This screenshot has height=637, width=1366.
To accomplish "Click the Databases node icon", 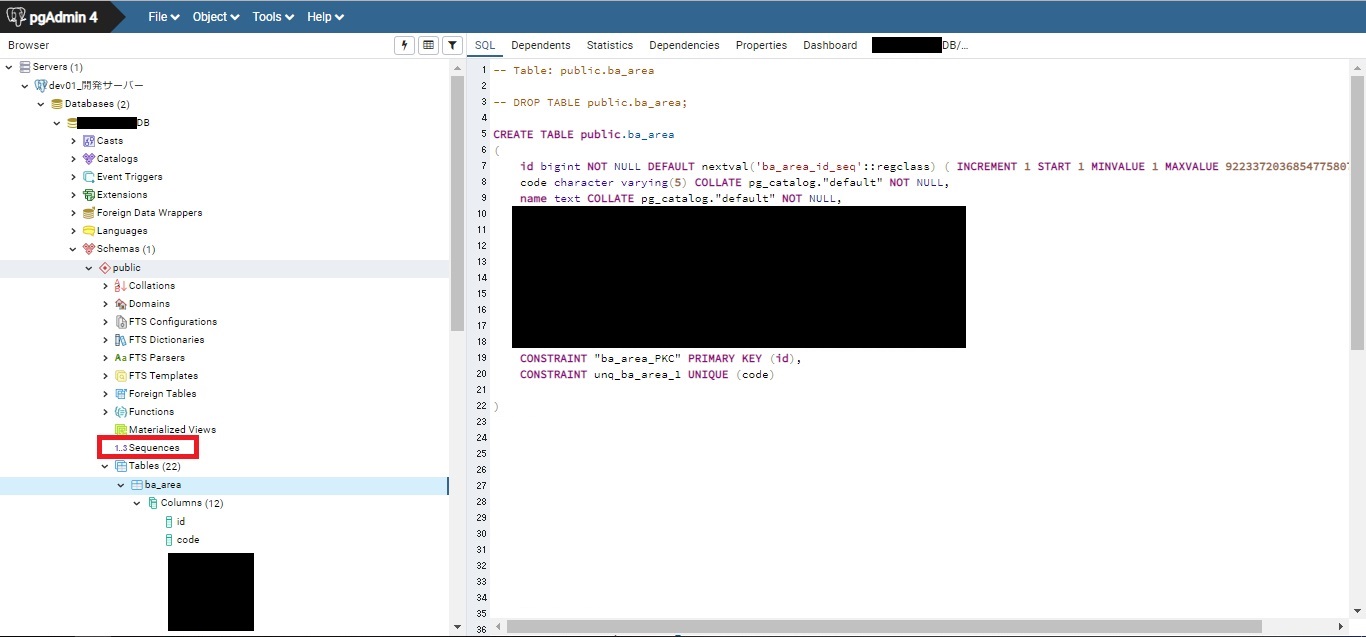I will [x=57, y=104].
